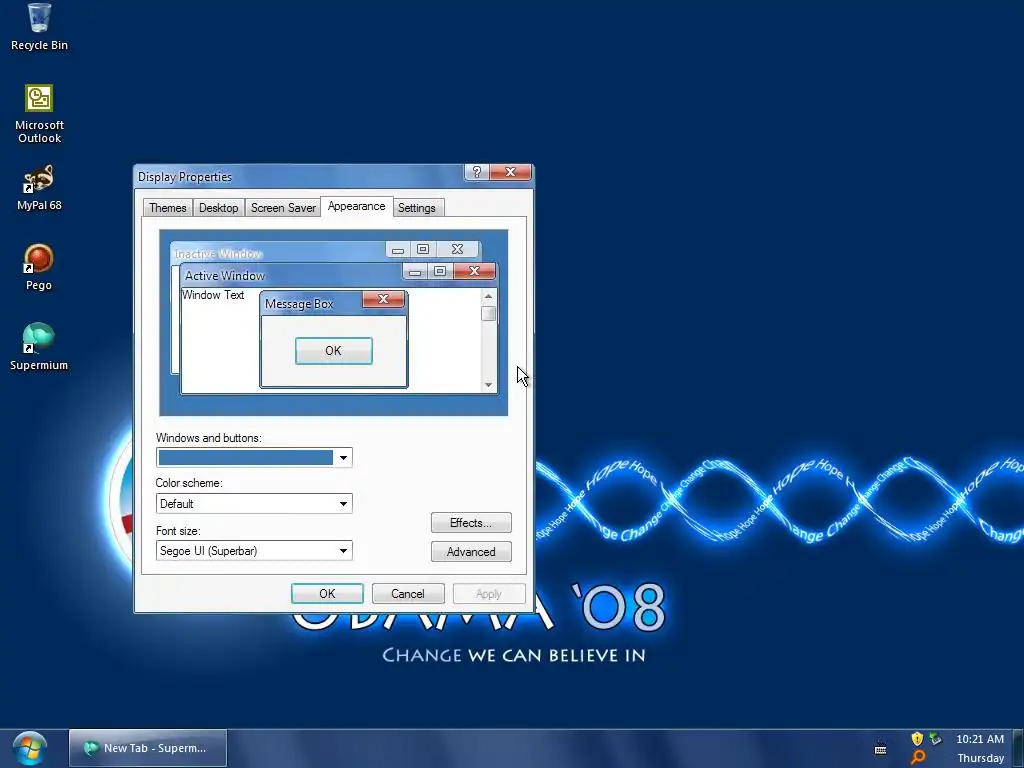Confirm with the dialog's OK button

pos(327,594)
